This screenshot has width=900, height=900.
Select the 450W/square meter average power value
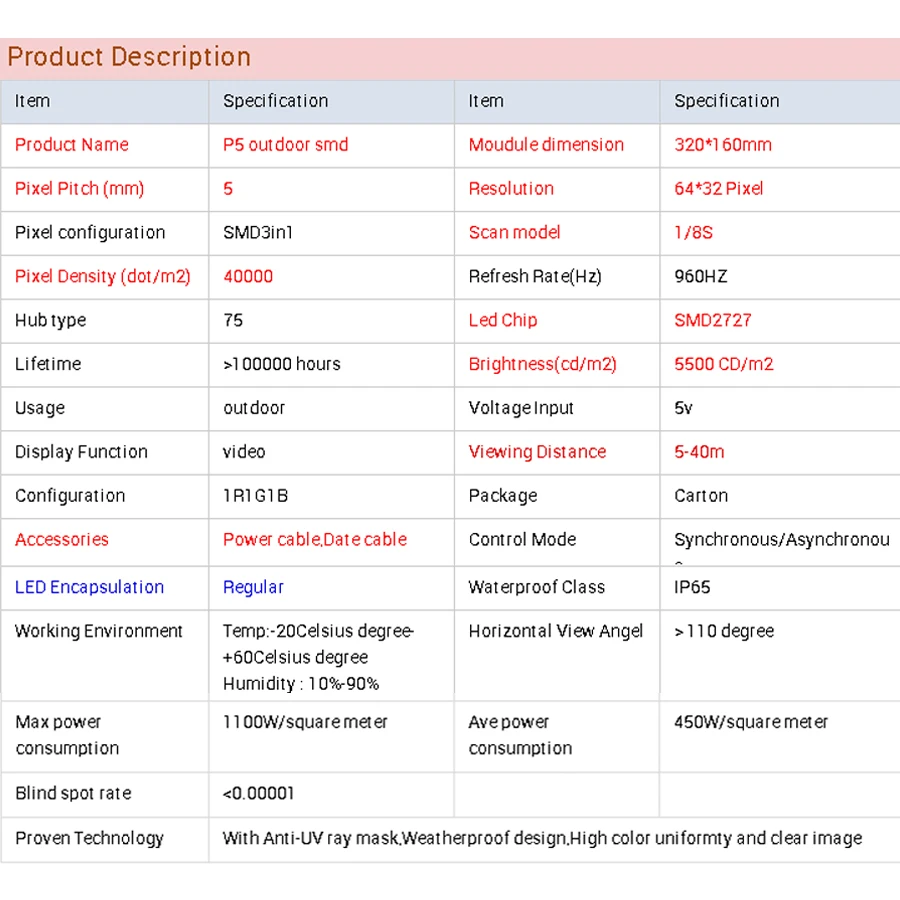click(751, 722)
